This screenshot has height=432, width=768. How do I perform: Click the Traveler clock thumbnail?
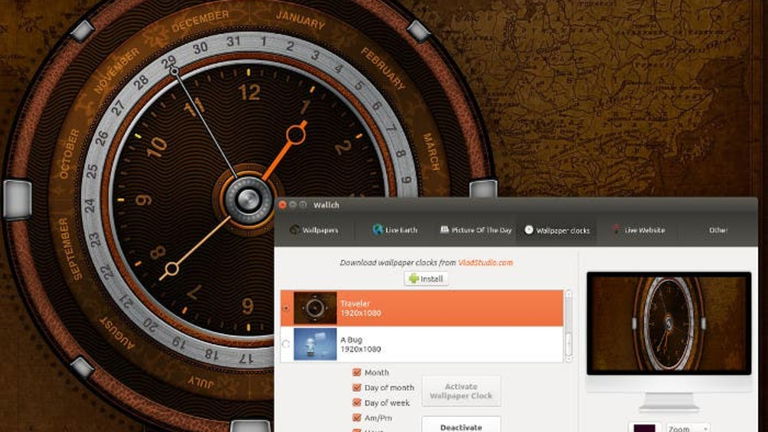(315, 308)
